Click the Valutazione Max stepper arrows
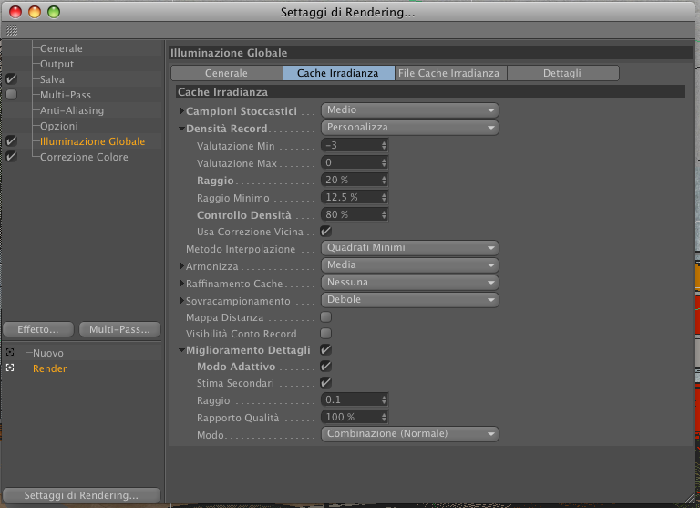Image resolution: width=700 pixels, height=508 pixels. pos(384,162)
